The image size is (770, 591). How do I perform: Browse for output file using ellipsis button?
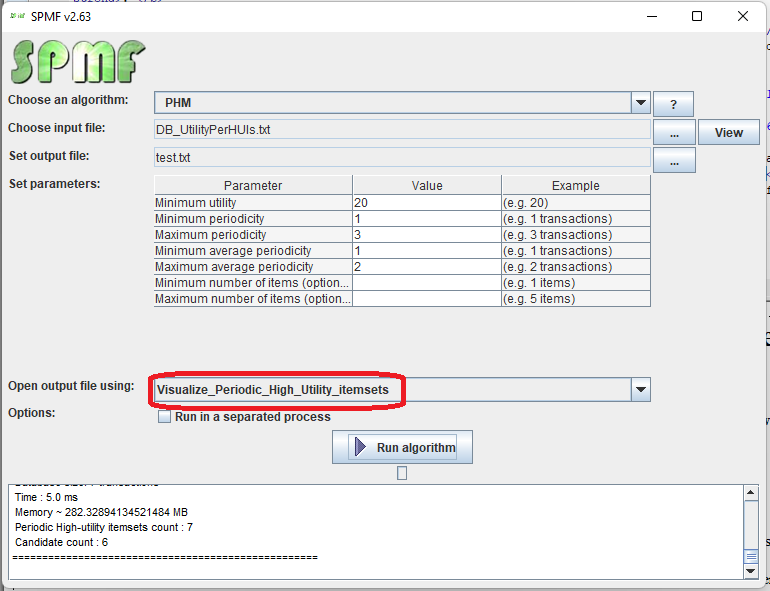pos(674,160)
